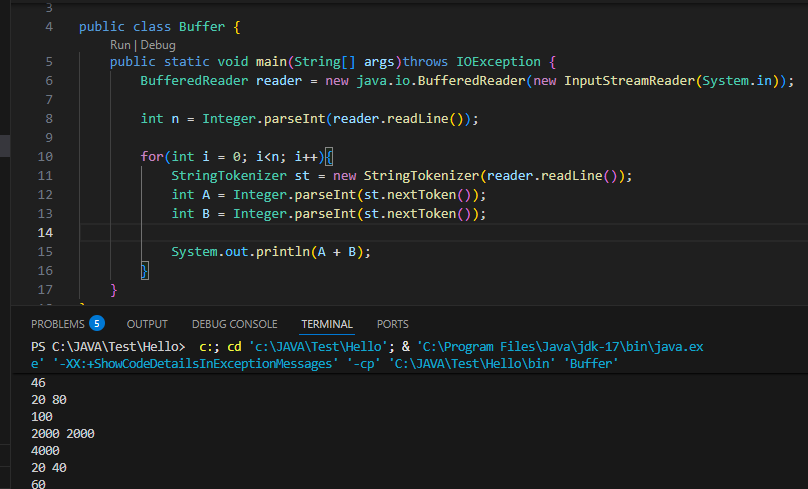
Task: Click terminal output 100
Action: coord(42,417)
